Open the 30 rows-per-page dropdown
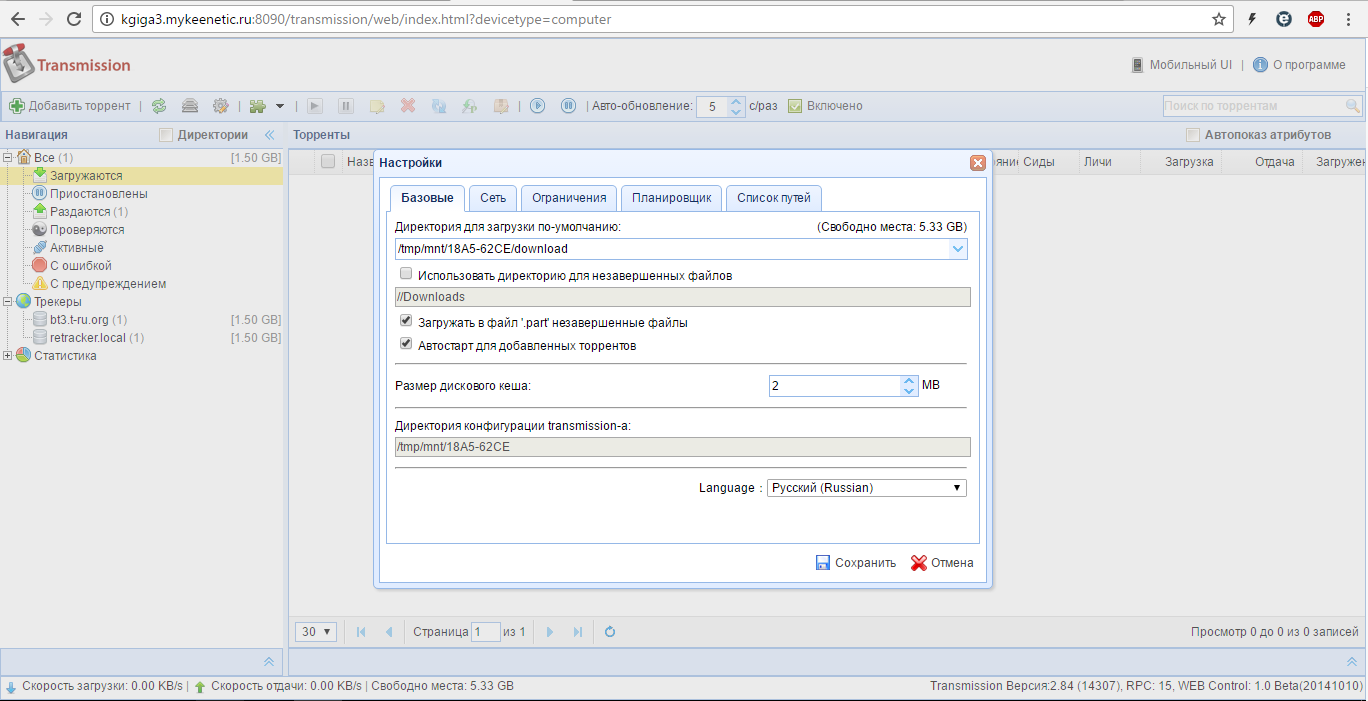The width and height of the screenshot is (1368, 701). click(317, 632)
